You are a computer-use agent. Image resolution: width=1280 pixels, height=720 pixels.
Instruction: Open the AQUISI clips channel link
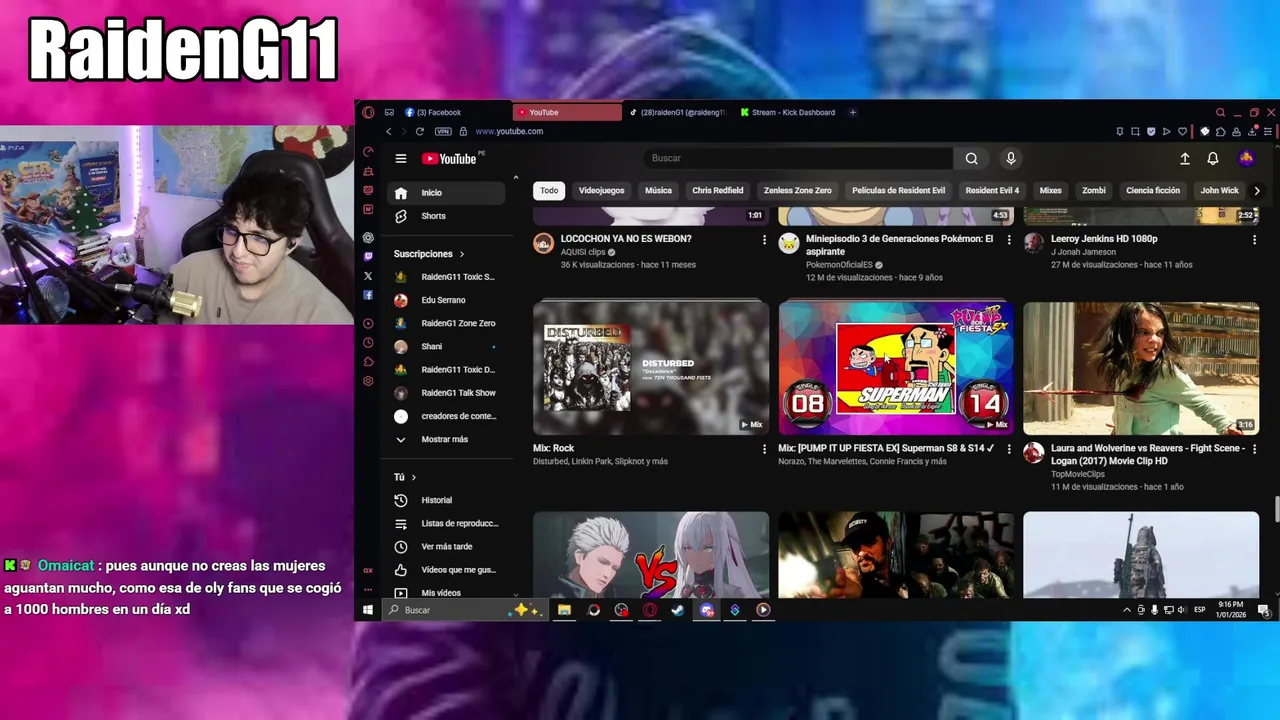[x=583, y=252]
